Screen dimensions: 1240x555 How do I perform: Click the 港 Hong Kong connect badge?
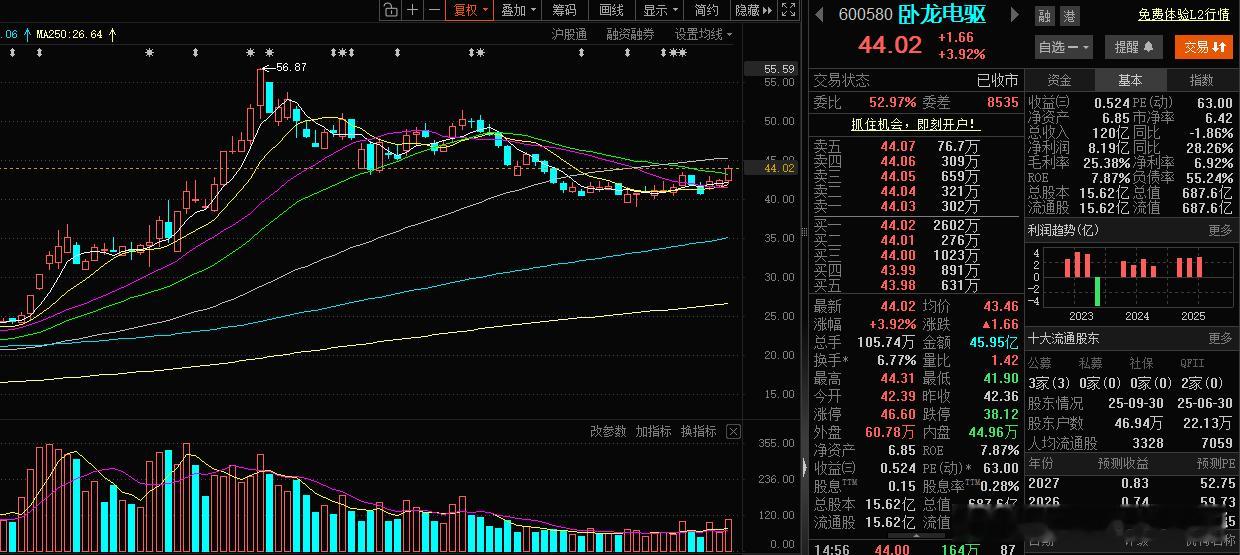[1069, 16]
